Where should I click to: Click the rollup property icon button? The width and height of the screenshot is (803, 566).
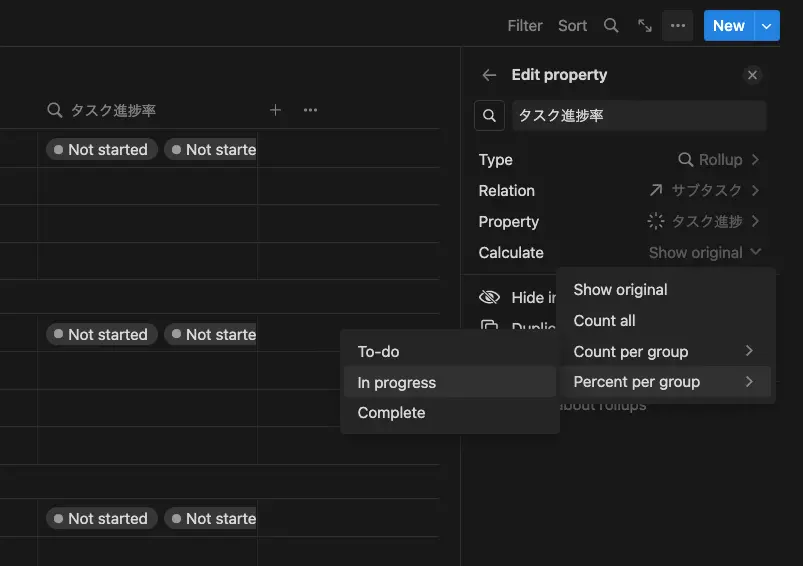pyautogui.click(x=489, y=116)
